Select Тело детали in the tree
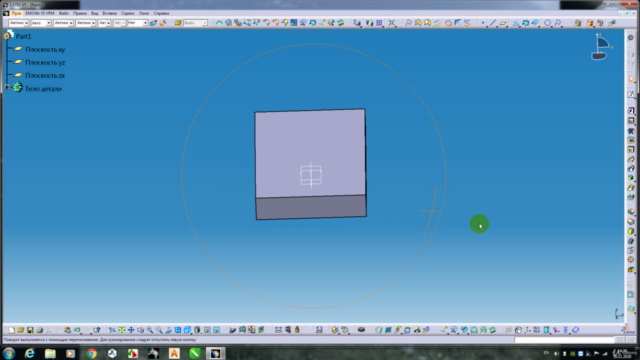 coord(43,89)
